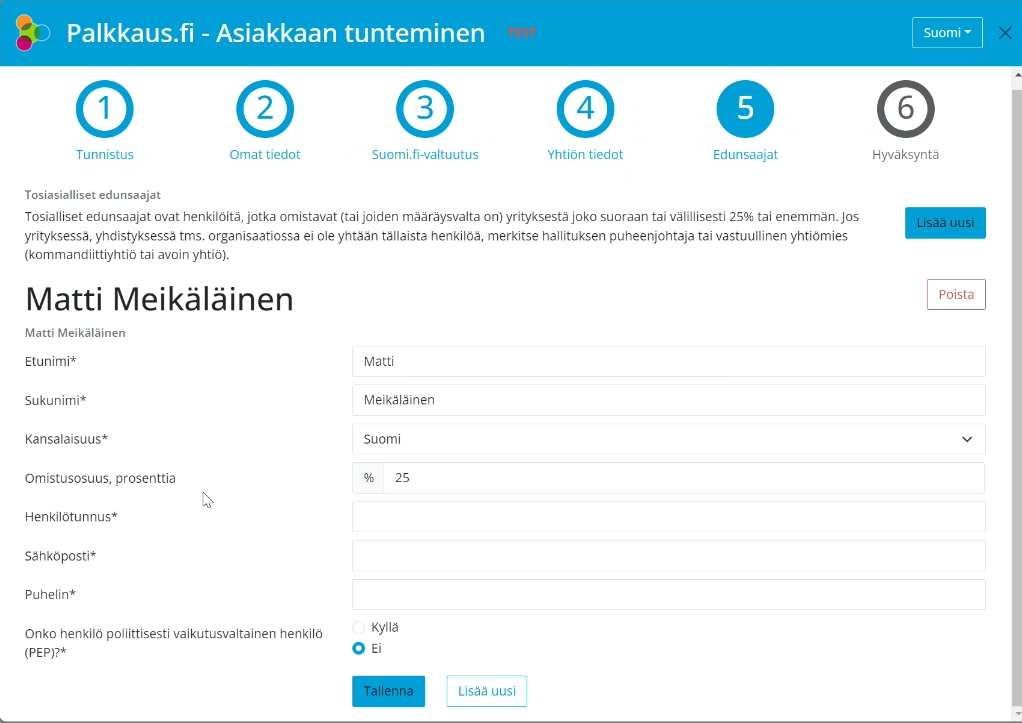Focus the Henkilötunnus input field
This screenshot has width=1022, height=723.
coord(668,517)
